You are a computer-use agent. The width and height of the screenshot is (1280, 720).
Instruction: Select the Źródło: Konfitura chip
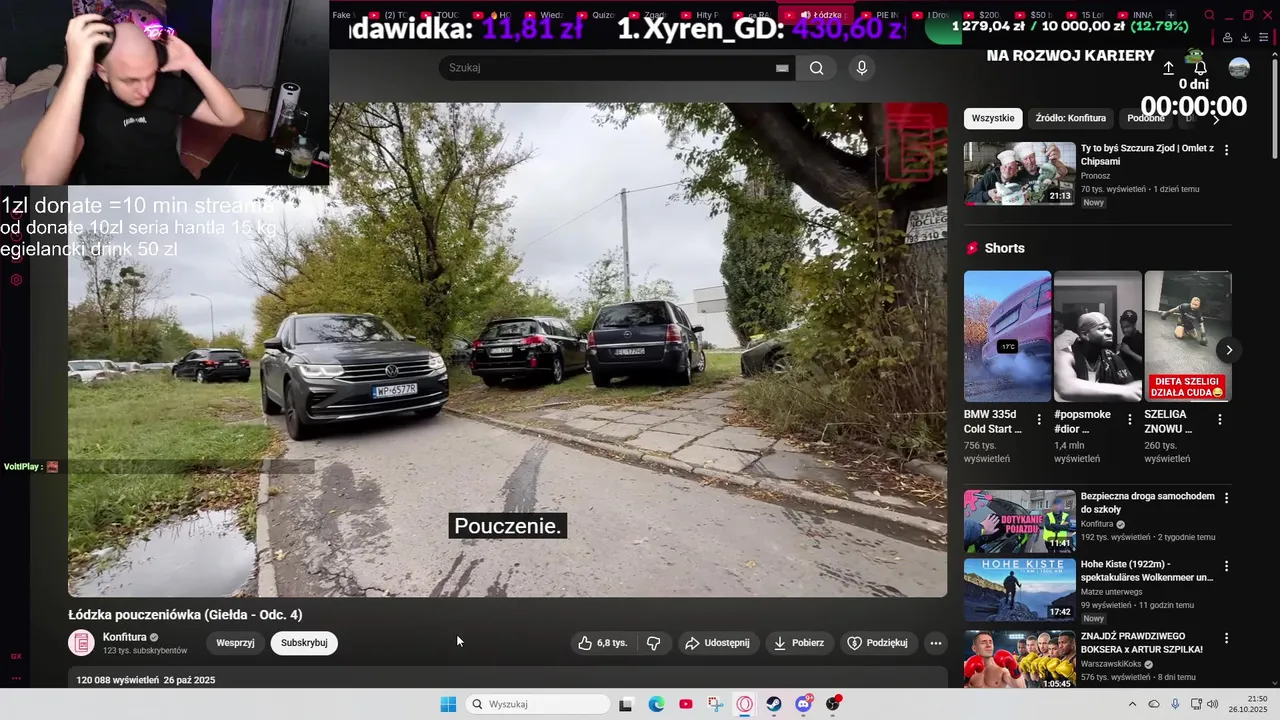[1071, 118]
